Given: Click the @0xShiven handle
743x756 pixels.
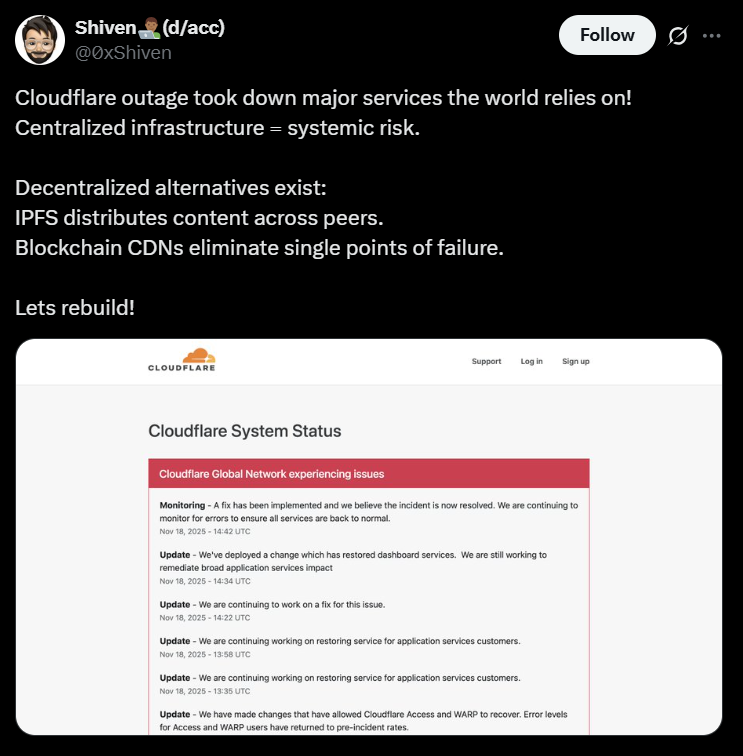Looking at the screenshot, I should click(x=123, y=52).
